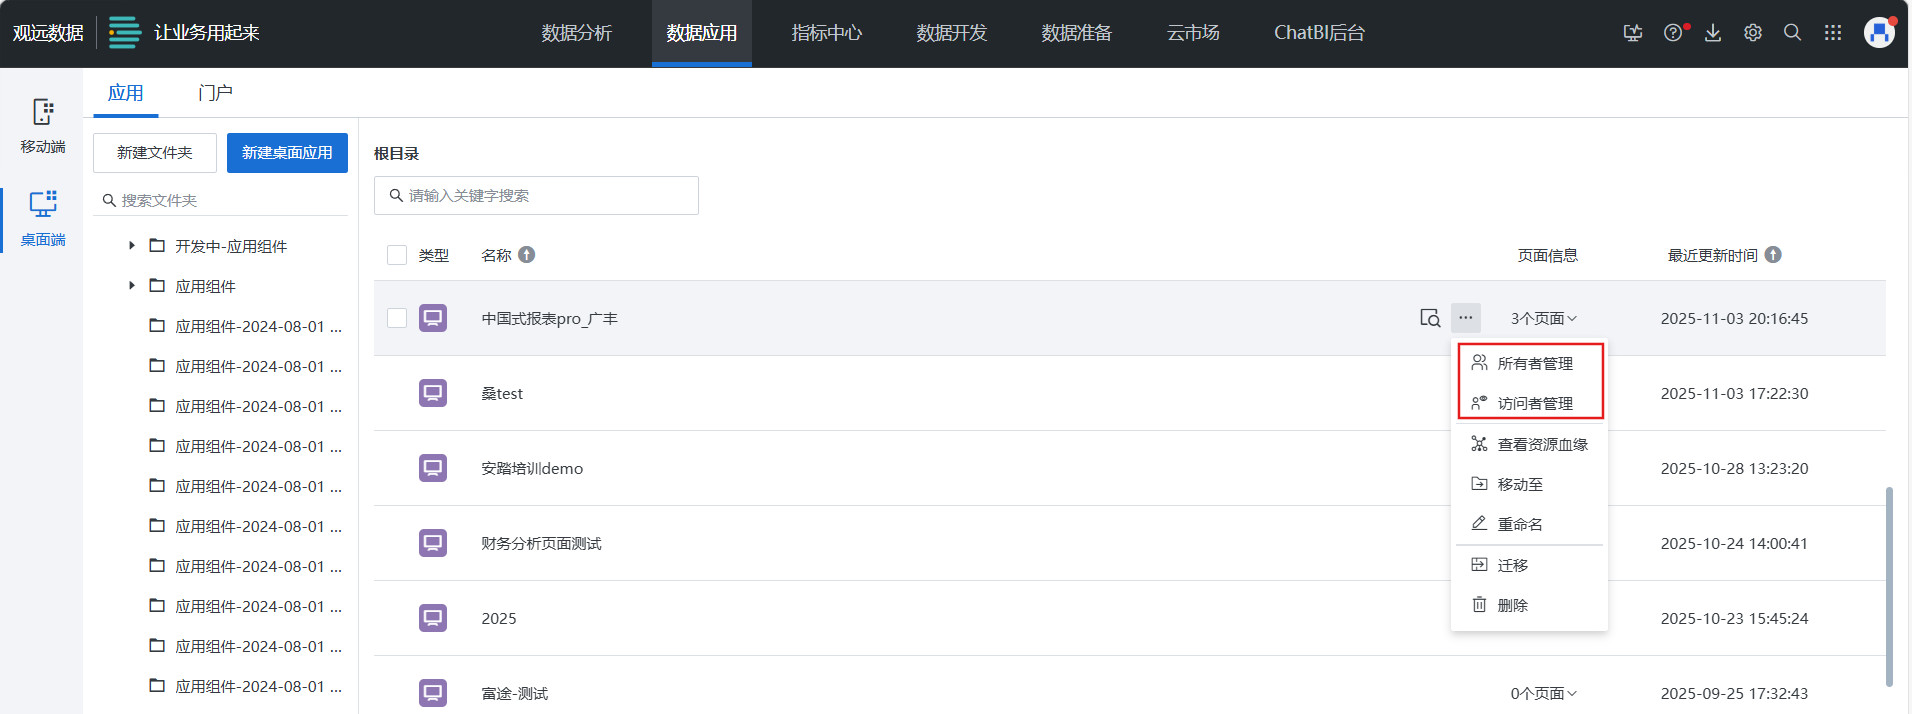1912x714 pixels.
Task: Click the download icon in header
Action: (1713, 33)
